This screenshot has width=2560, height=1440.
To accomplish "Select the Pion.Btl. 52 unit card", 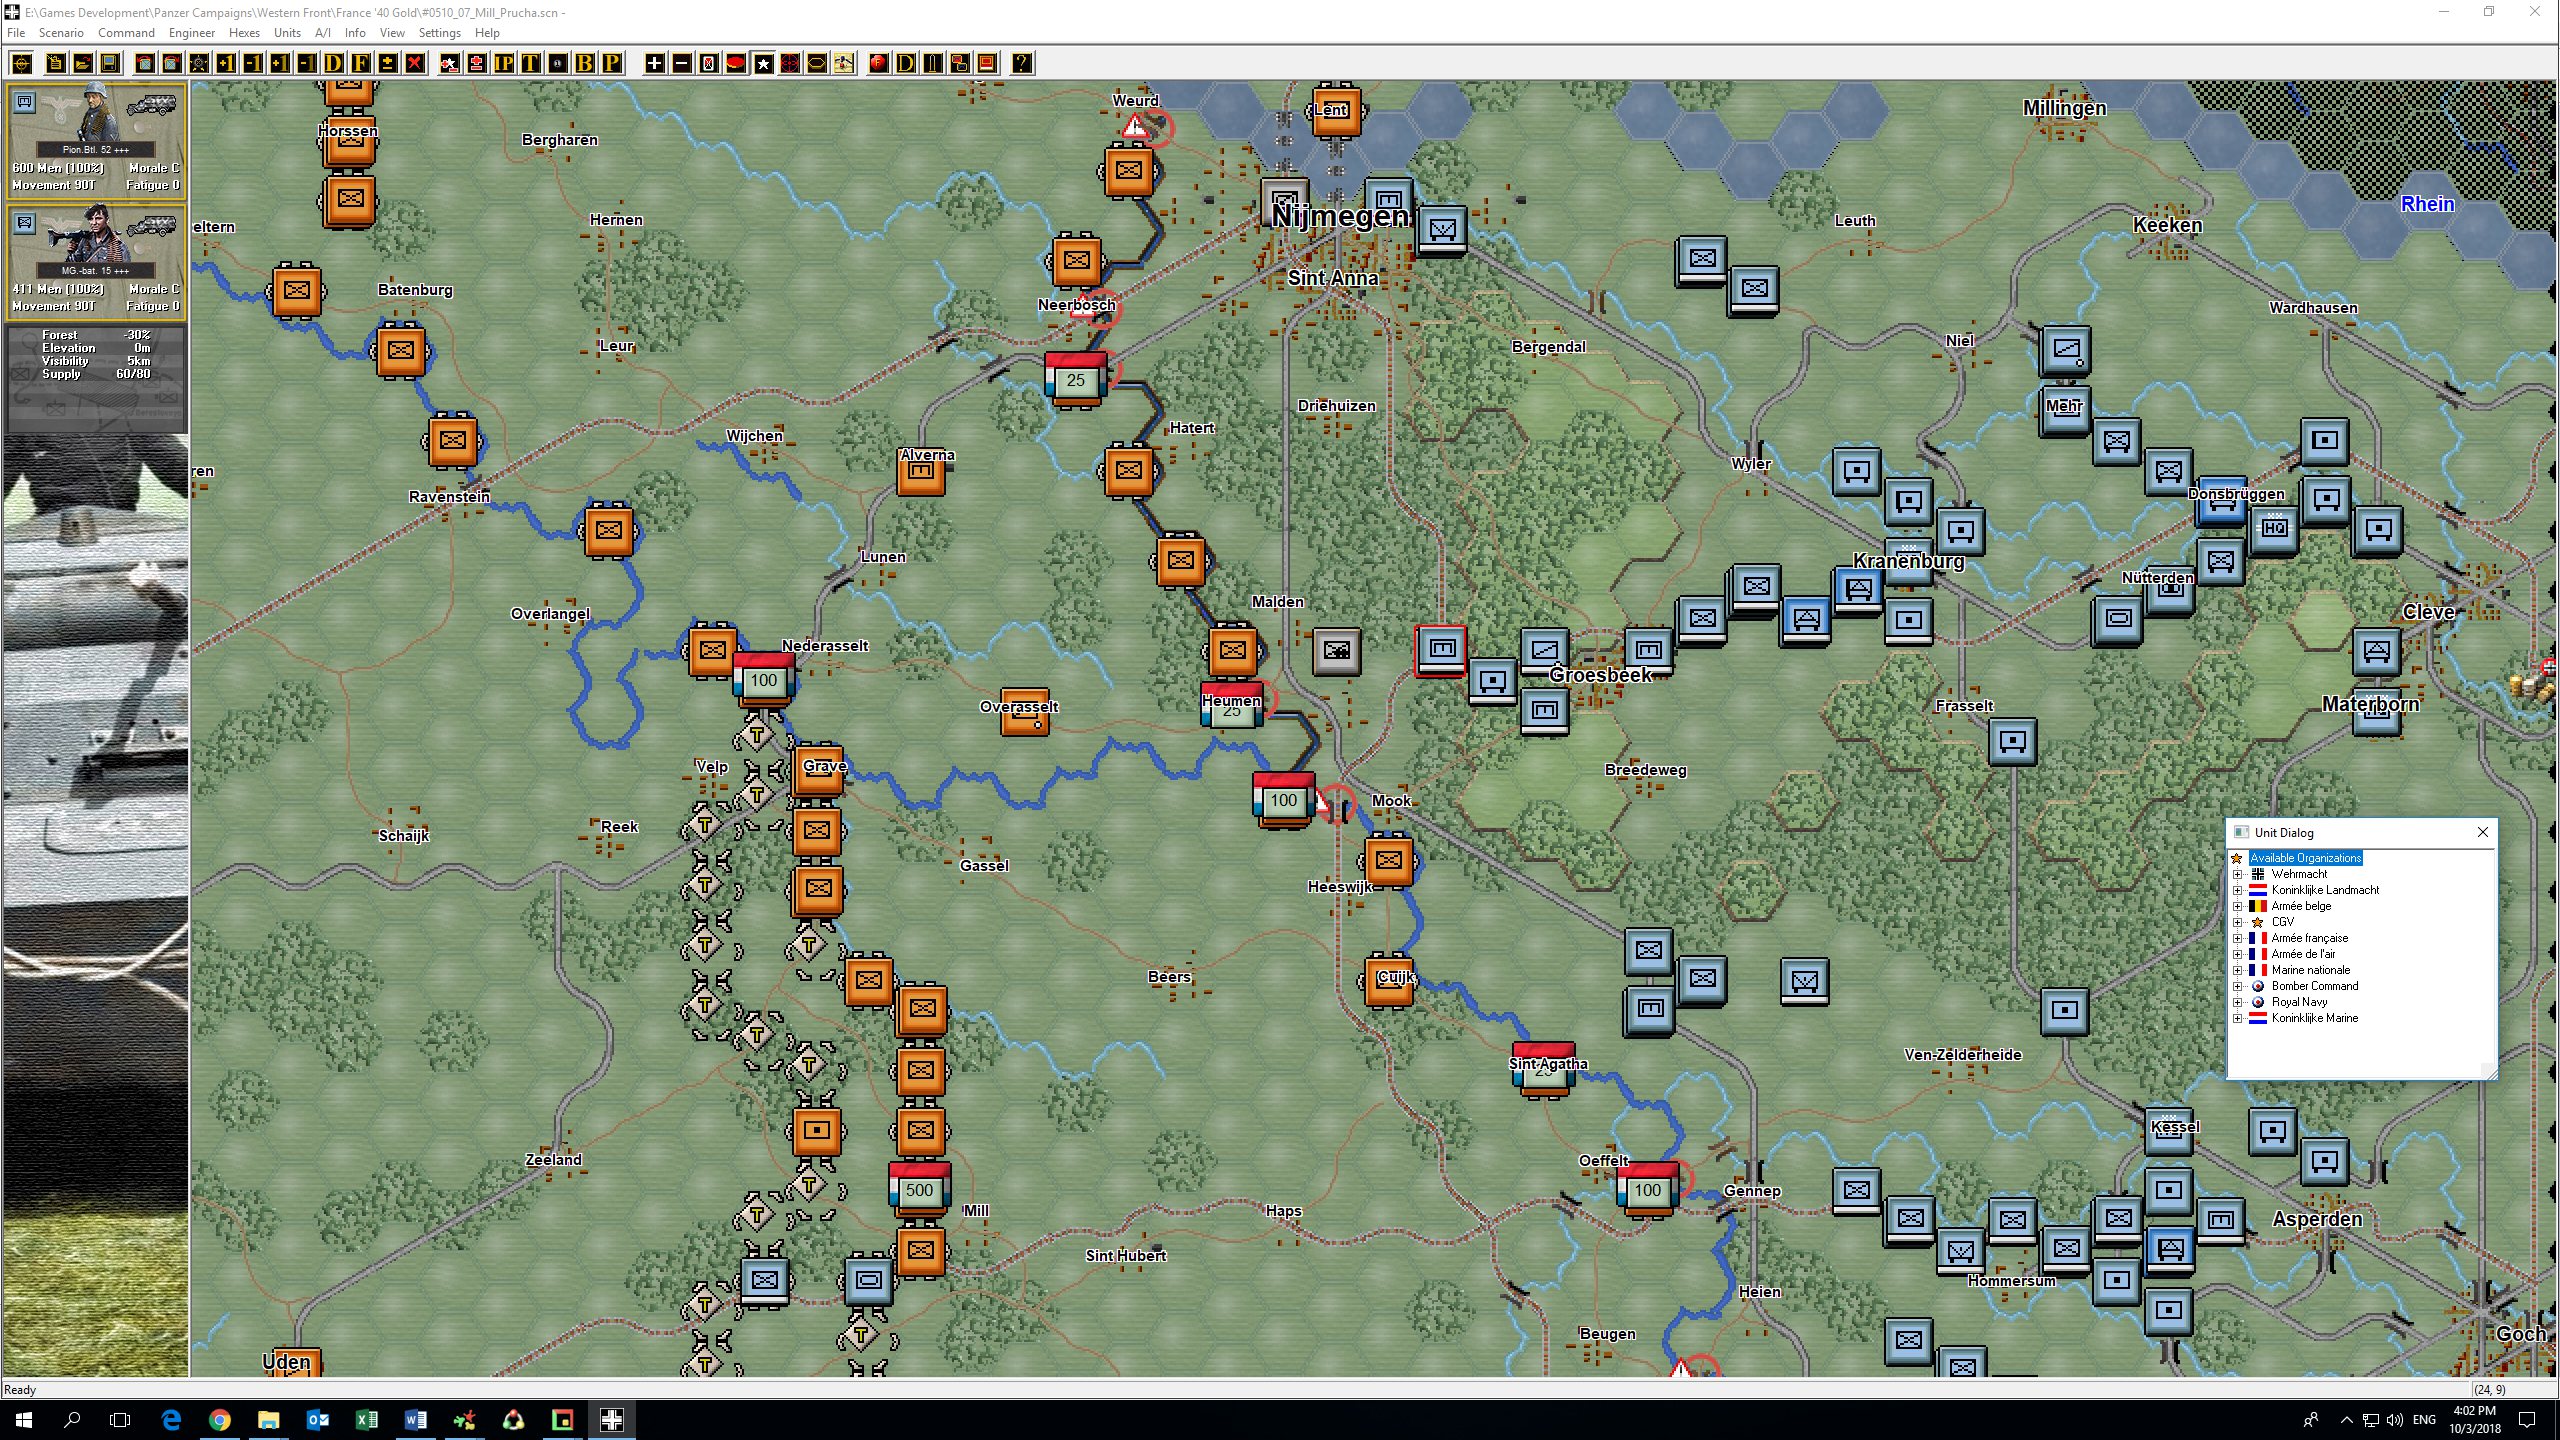I will (x=96, y=140).
